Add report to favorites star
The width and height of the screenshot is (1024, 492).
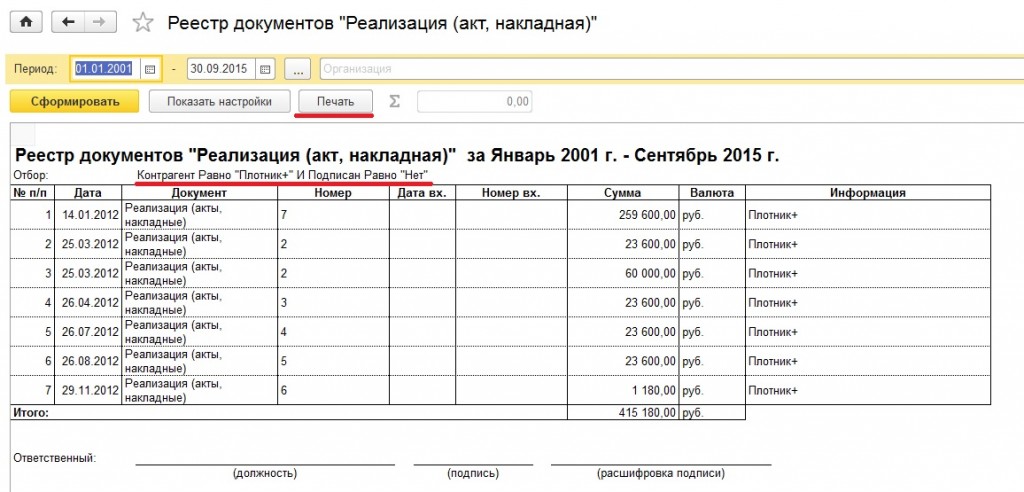[x=142, y=23]
